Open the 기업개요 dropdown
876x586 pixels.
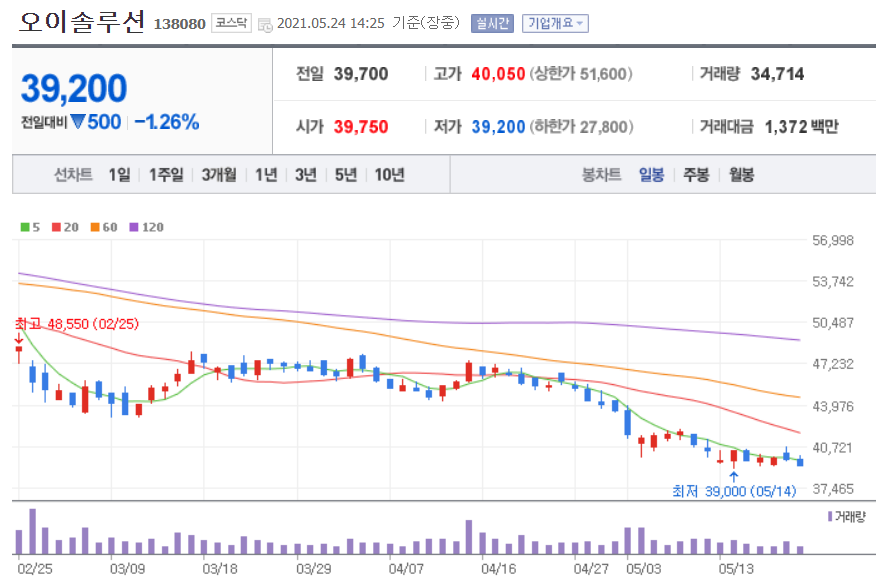pos(555,23)
